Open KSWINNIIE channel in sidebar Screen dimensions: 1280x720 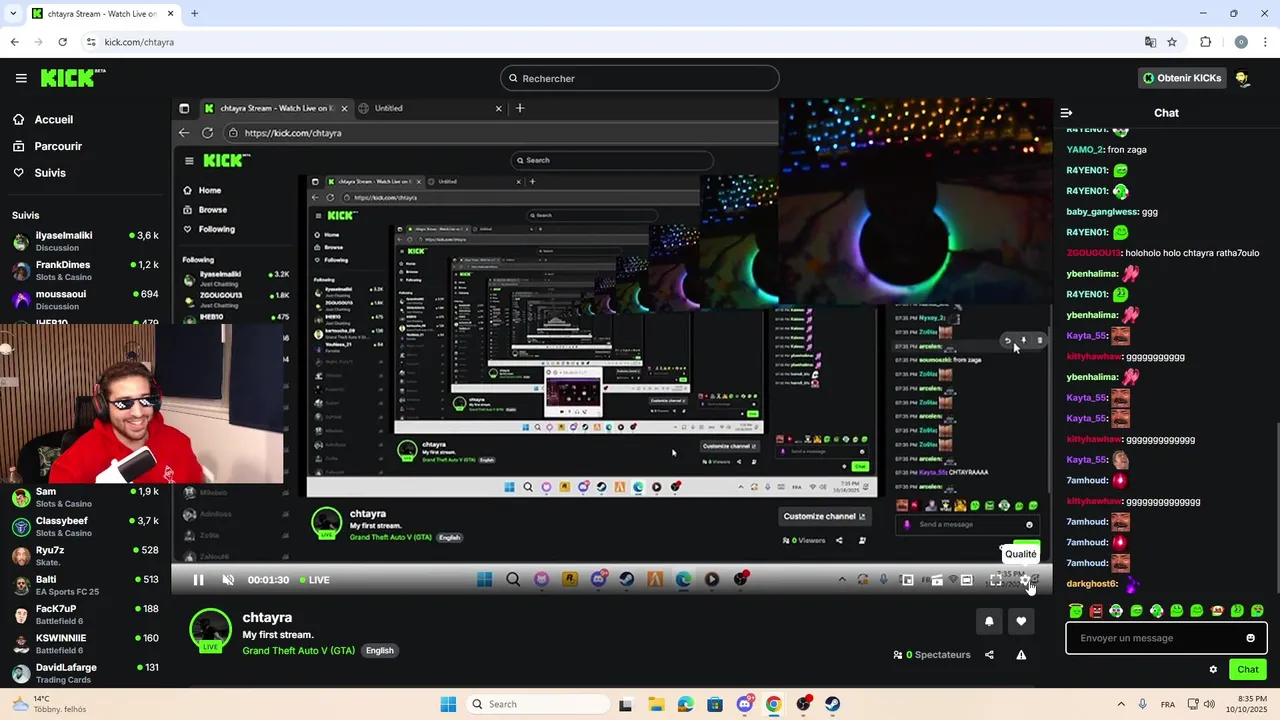click(x=85, y=643)
